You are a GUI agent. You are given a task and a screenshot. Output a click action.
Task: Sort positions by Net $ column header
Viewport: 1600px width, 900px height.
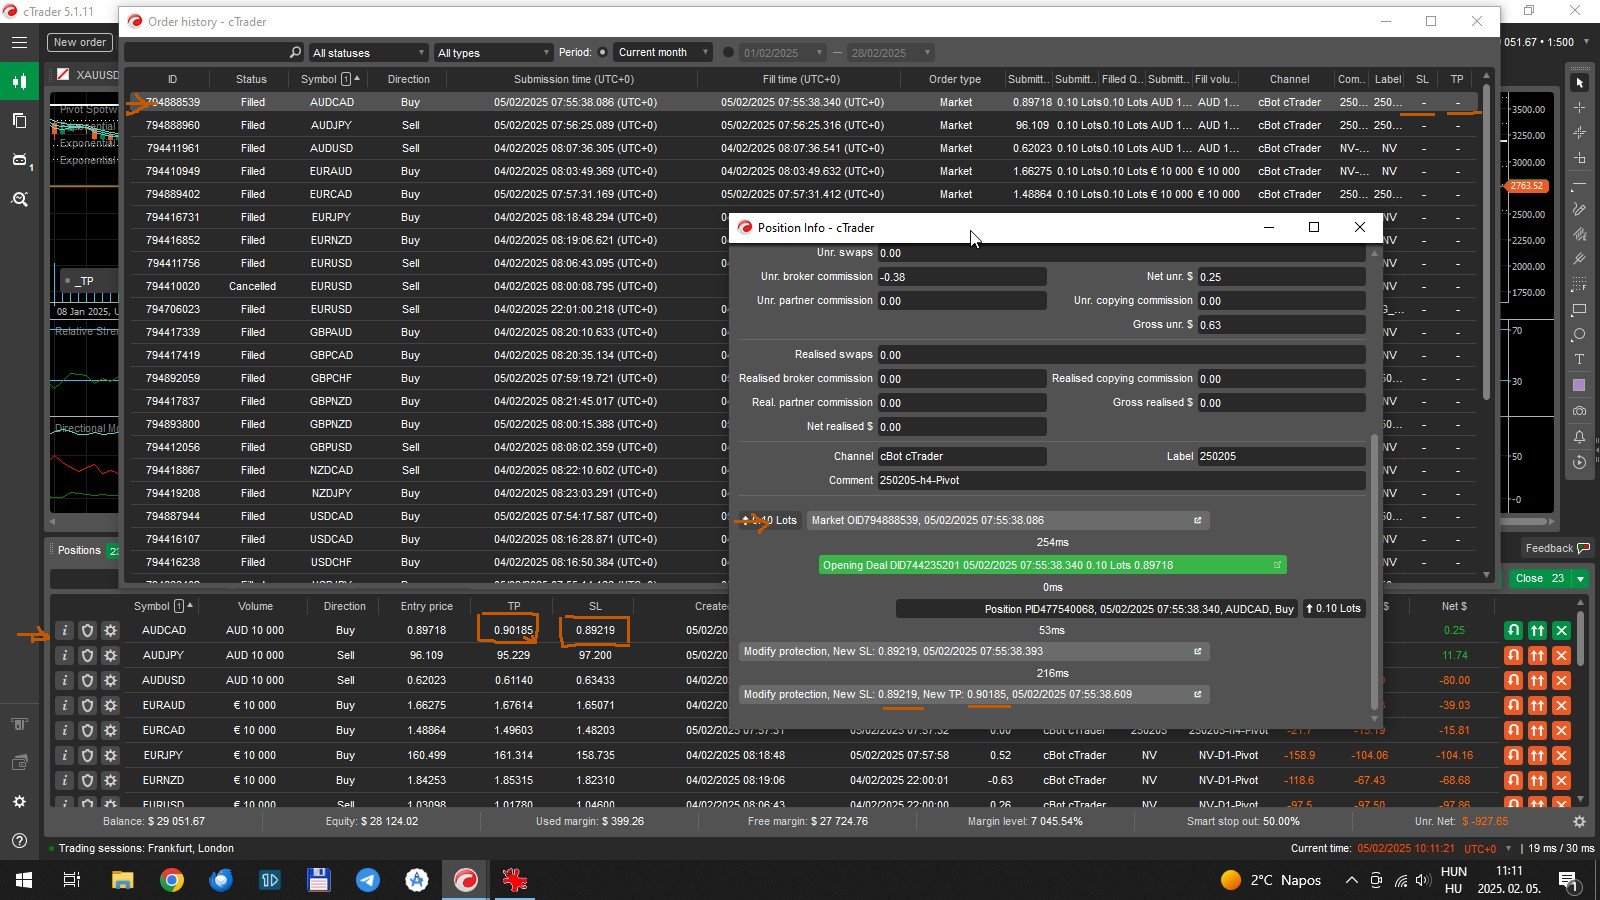[x=1454, y=606]
